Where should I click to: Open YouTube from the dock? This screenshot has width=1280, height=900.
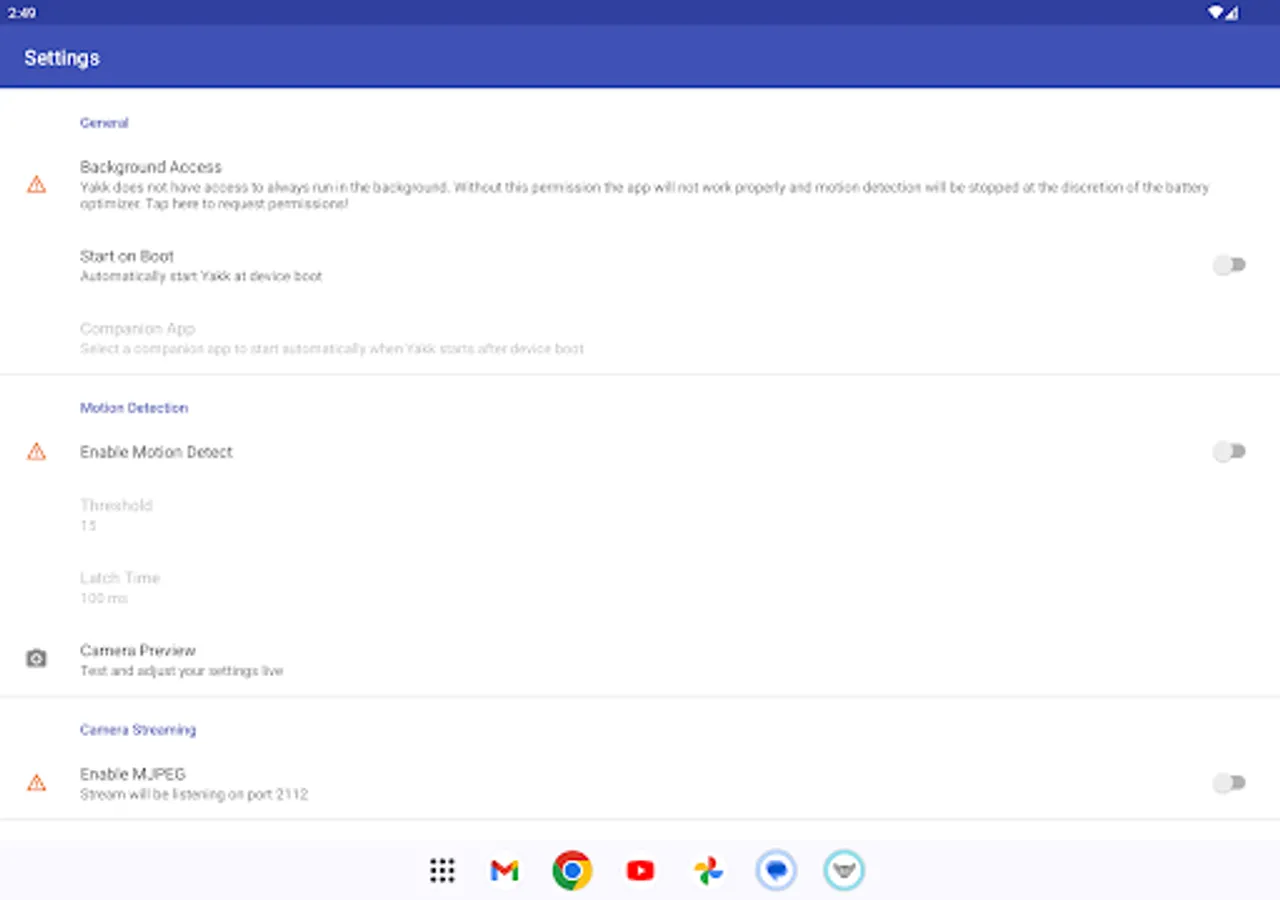tap(639, 870)
